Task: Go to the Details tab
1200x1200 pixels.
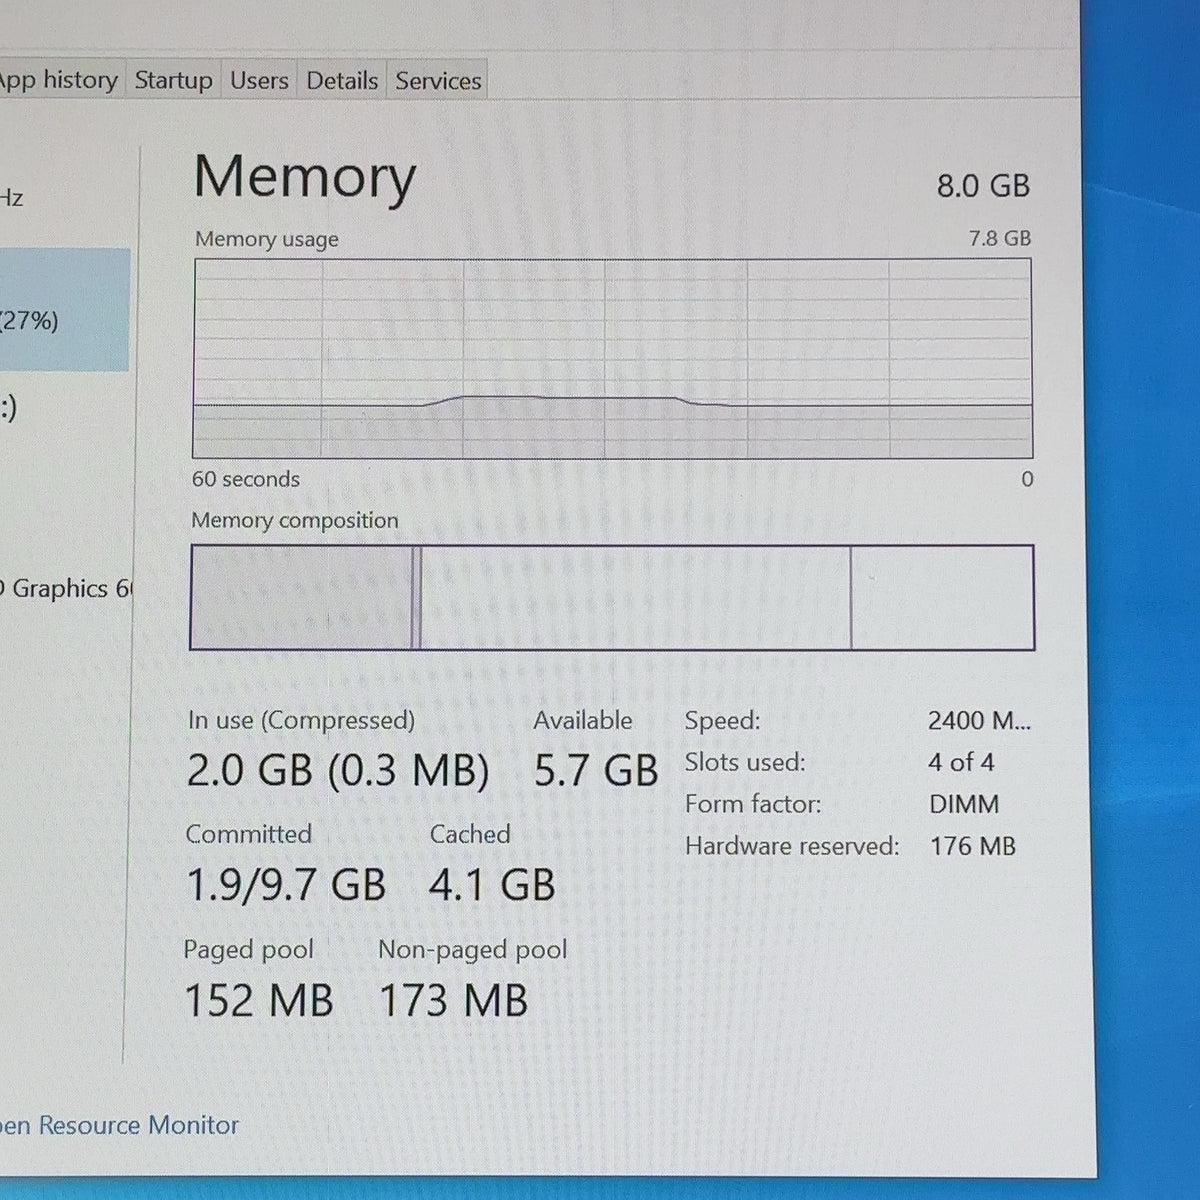Action: coord(342,80)
